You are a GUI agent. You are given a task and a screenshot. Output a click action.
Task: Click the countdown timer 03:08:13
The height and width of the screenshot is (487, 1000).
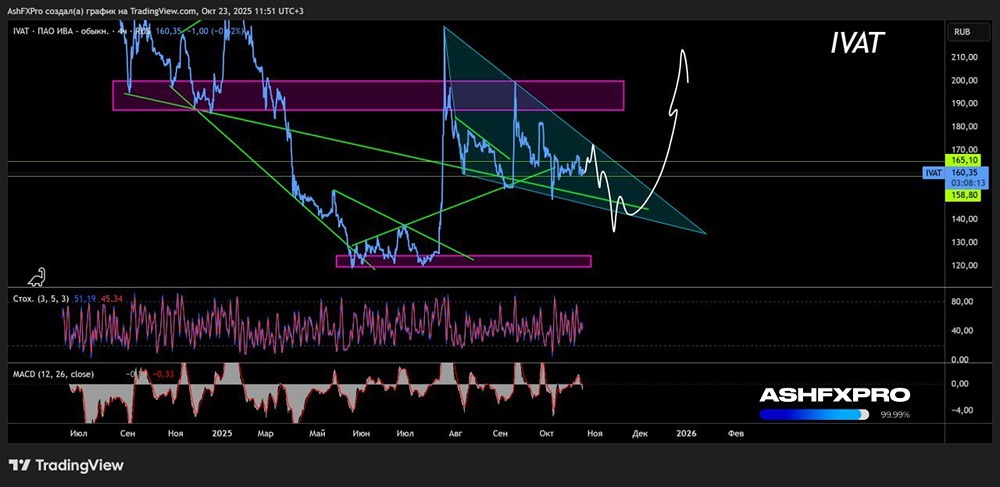pyautogui.click(x=966, y=181)
